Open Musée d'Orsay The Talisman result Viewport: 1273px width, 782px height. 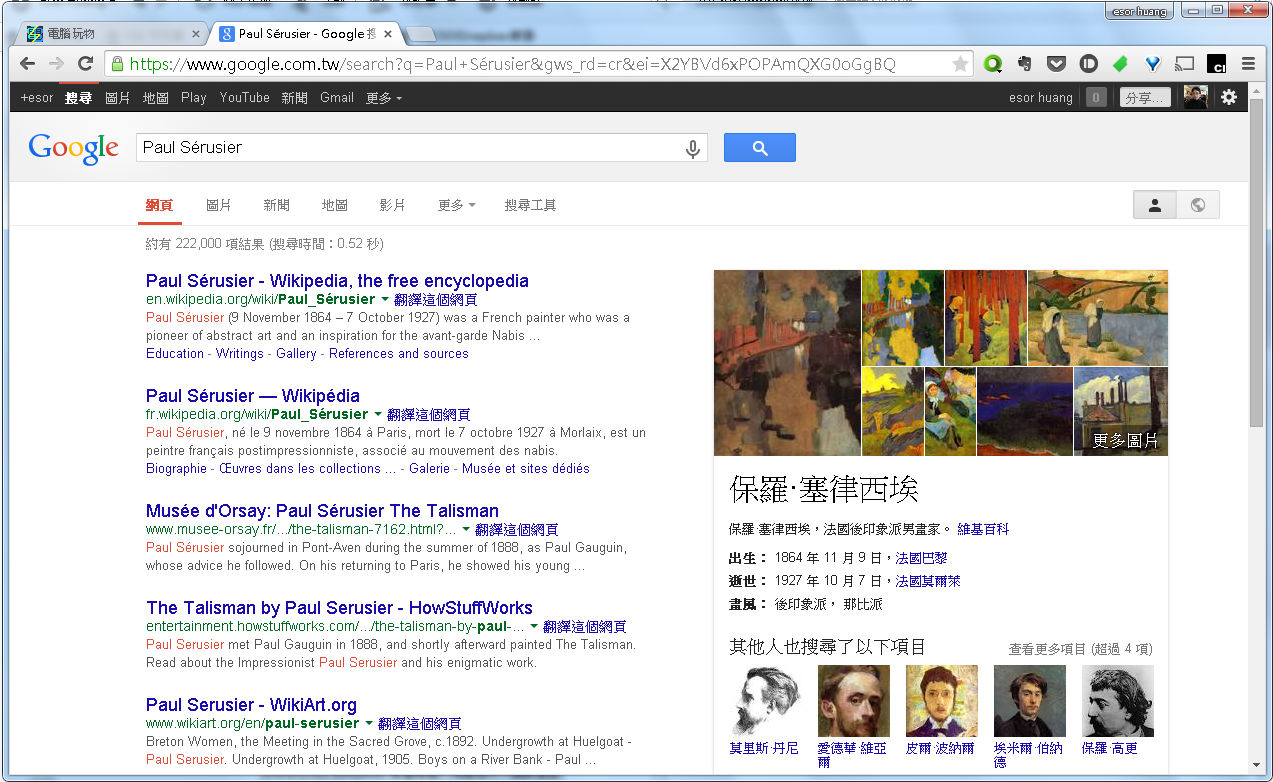322,511
